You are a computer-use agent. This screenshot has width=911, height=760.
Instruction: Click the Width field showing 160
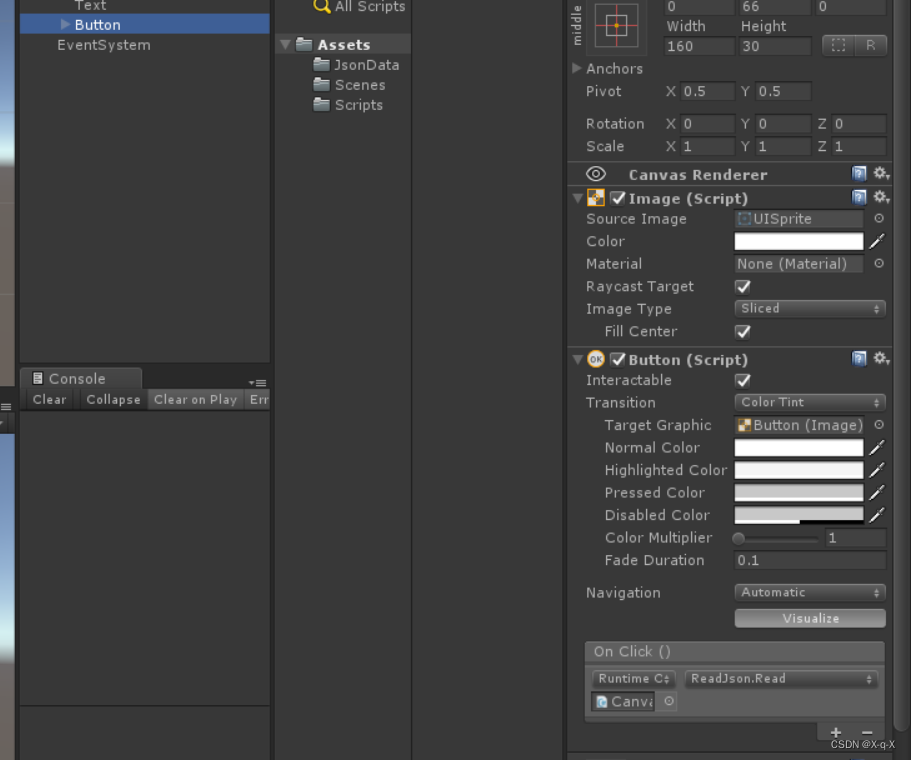click(699, 46)
